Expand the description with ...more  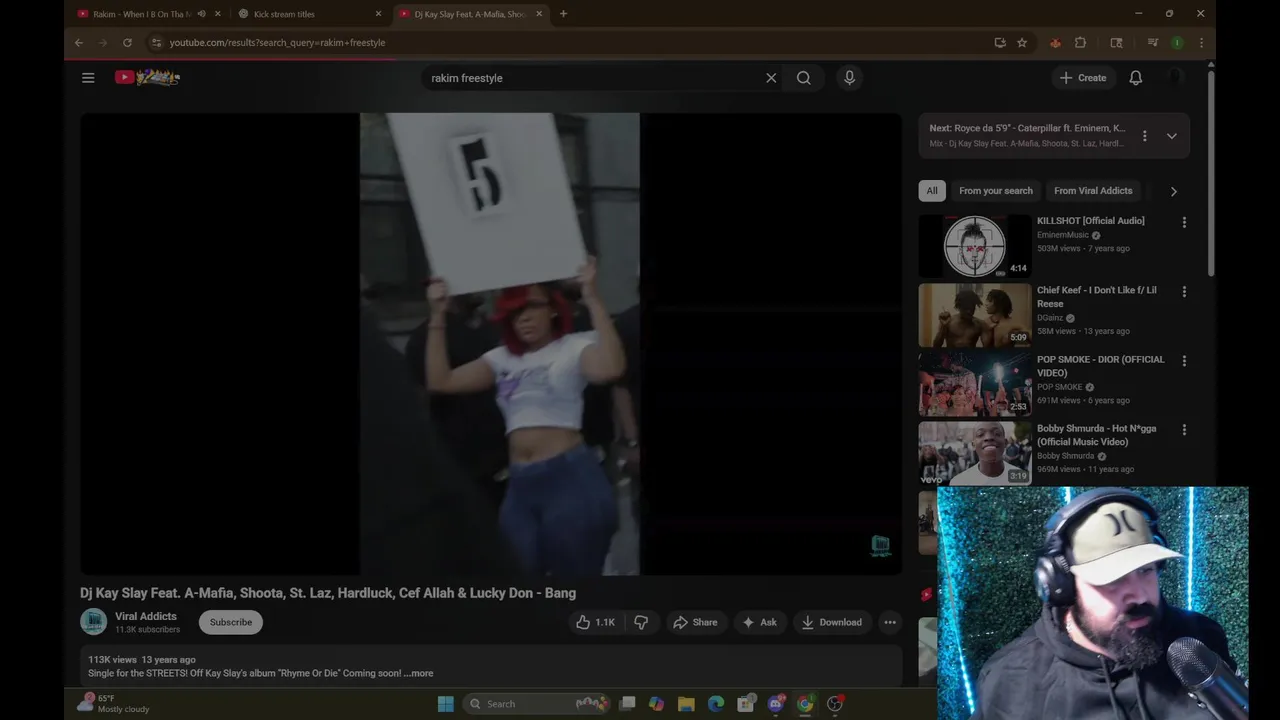point(419,673)
